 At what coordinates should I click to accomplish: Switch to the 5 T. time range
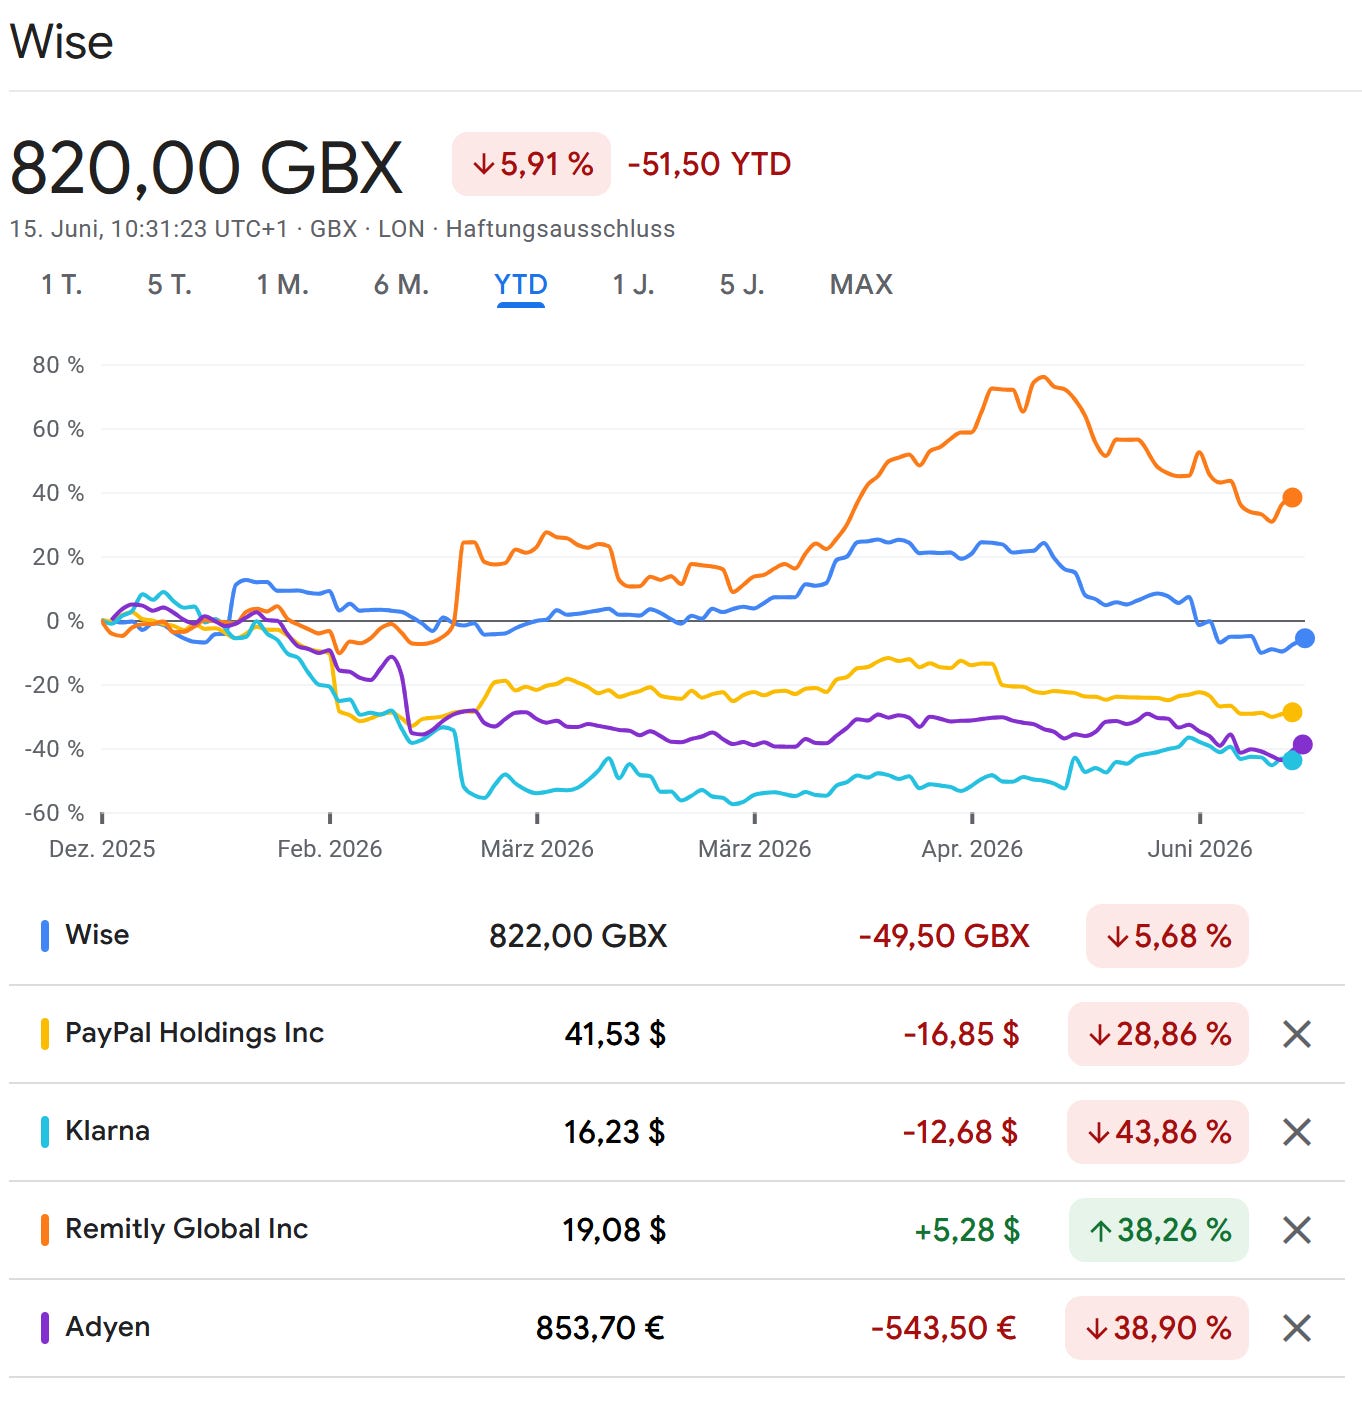pyautogui.click(x=170, y=285)
